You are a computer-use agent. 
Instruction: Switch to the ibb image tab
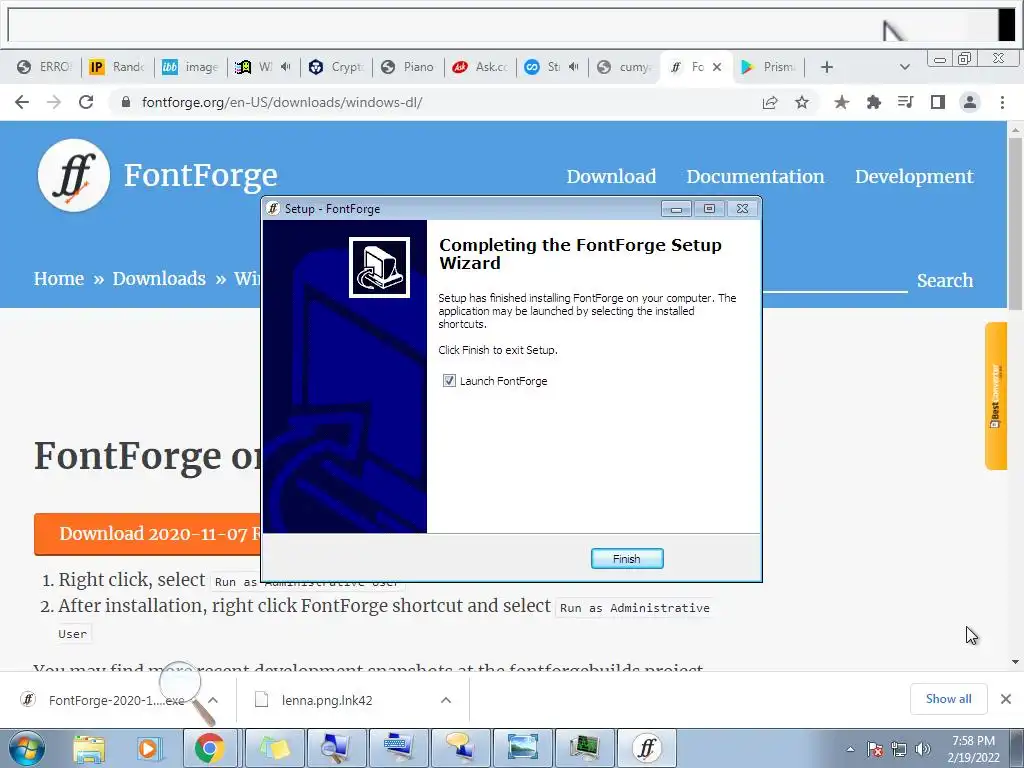pos(189,67)
